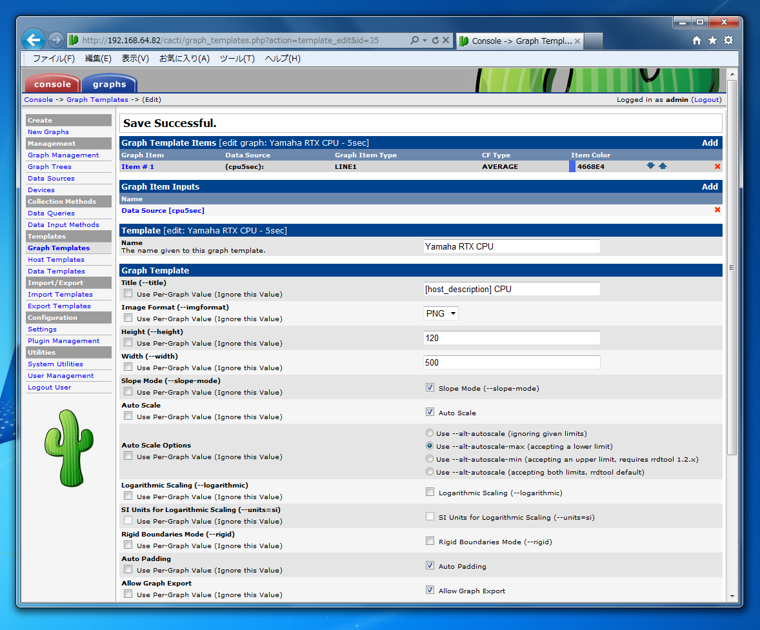Click the refresh icon in address bar

click(435, 40)
